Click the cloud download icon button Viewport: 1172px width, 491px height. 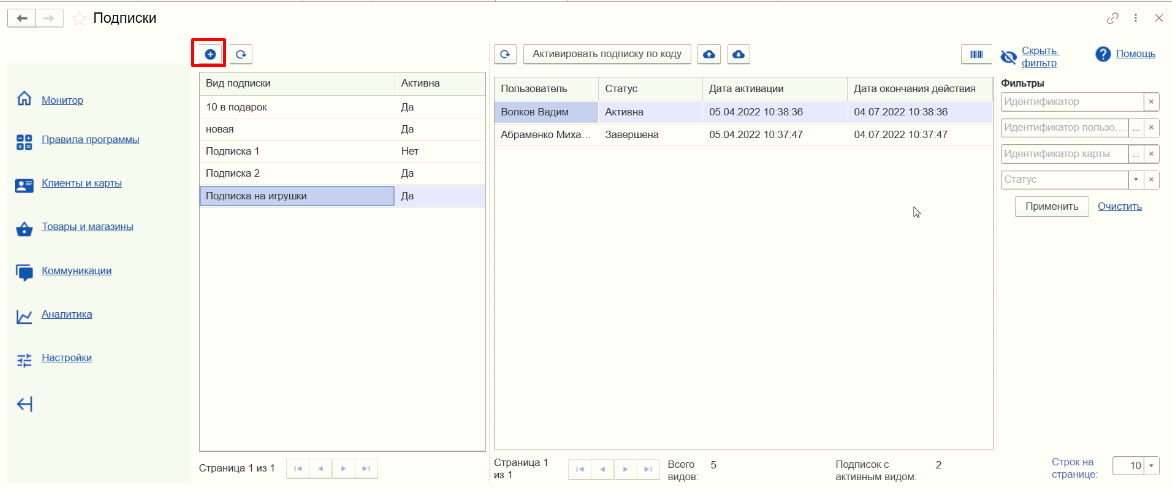pyautogui.click(x=738, y=54)
